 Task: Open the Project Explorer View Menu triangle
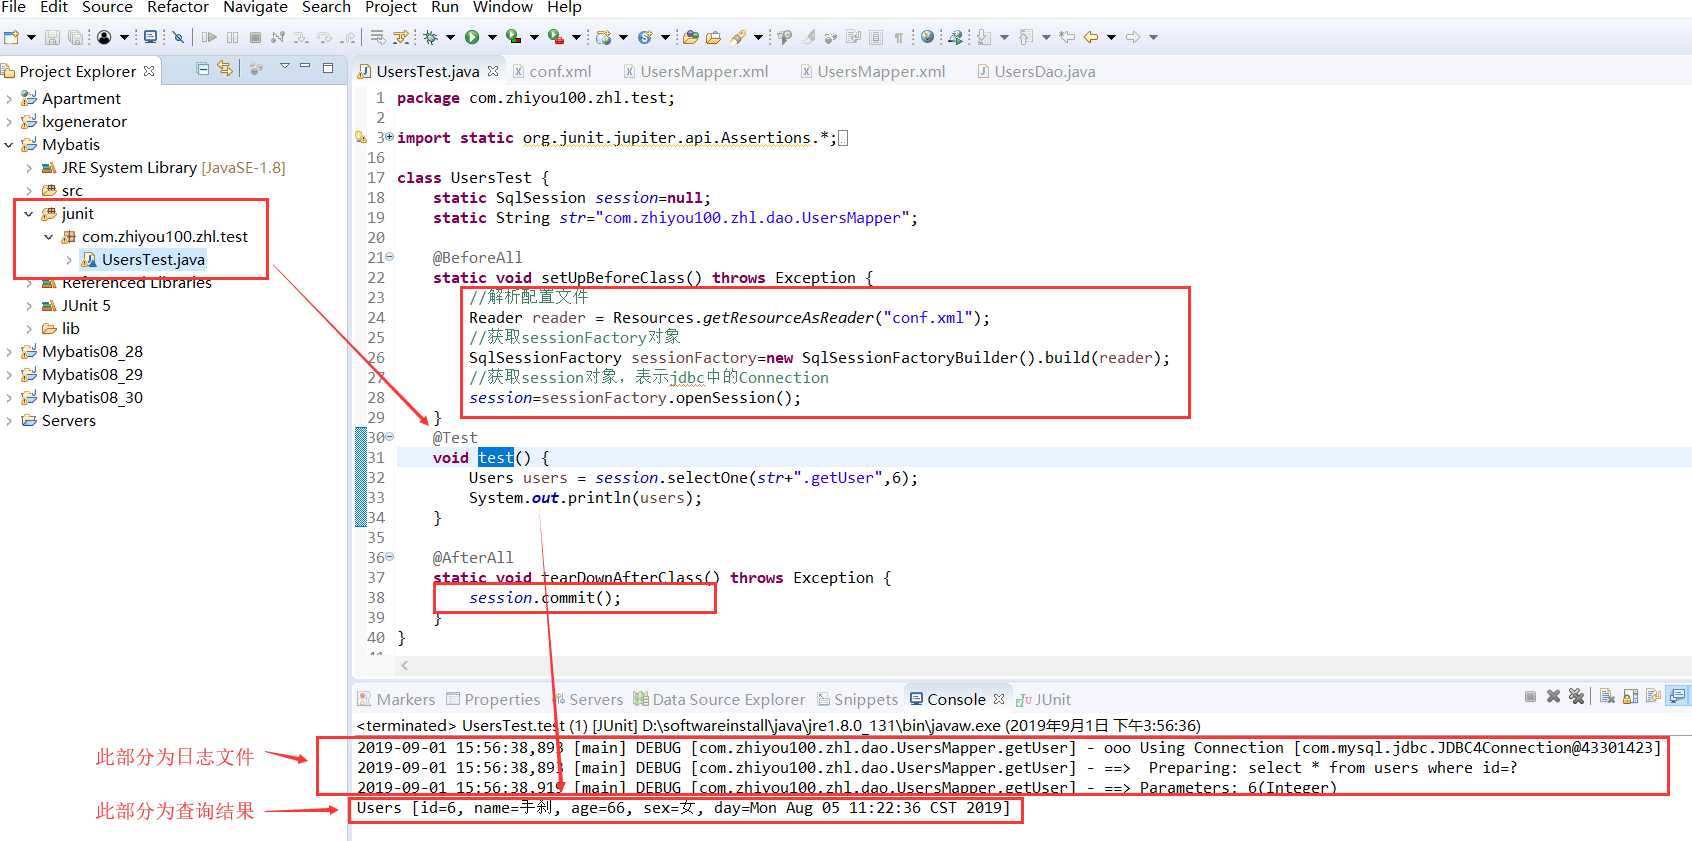point(284,67)
